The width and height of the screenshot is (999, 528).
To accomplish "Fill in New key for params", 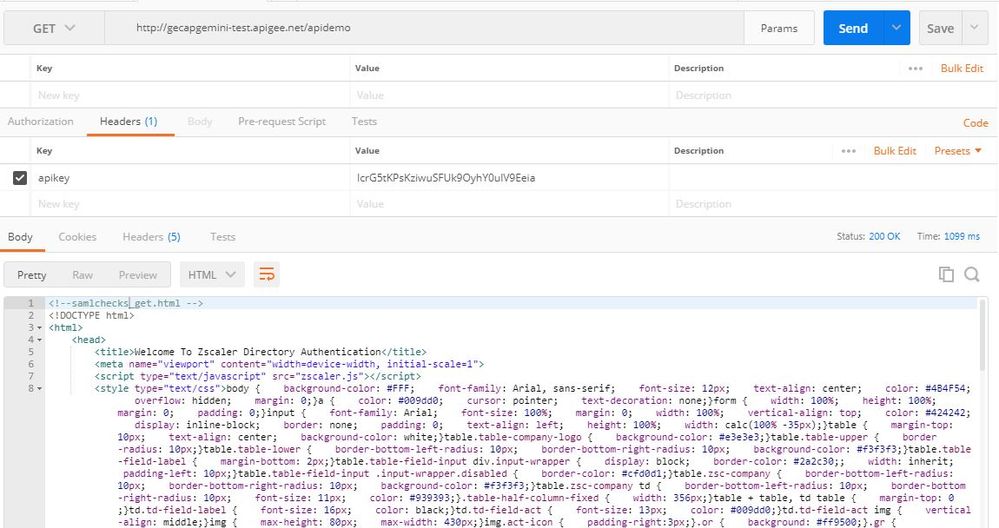I will click(191, 95).
